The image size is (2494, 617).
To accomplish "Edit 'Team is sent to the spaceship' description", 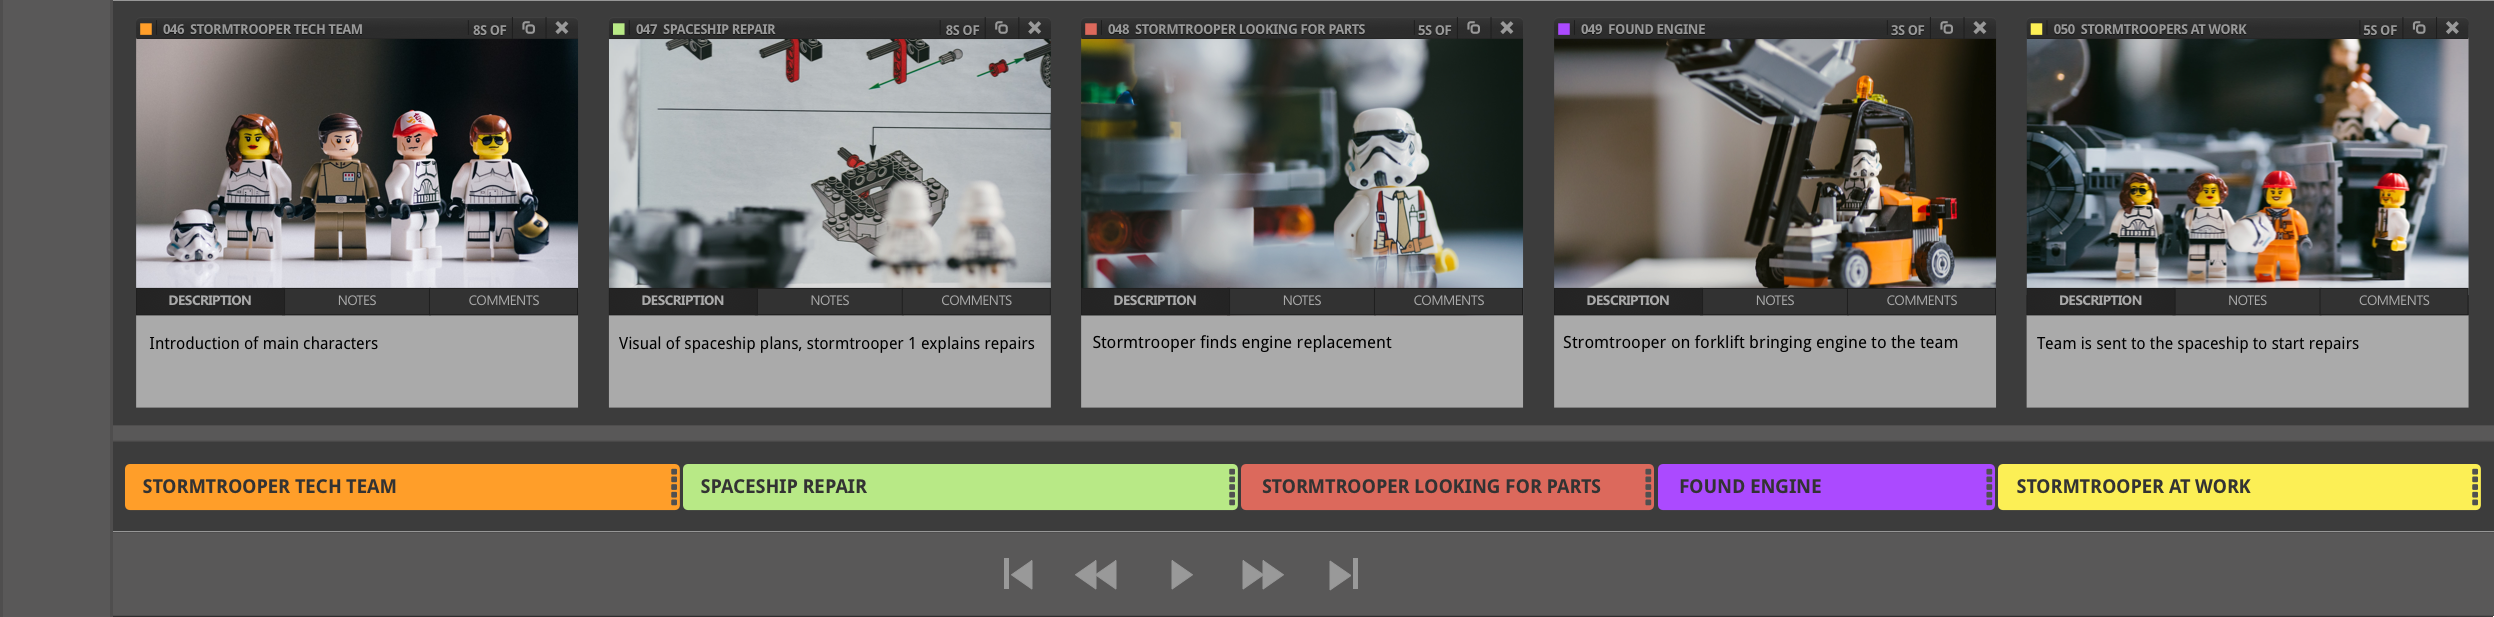I will tap(2247, 361).
